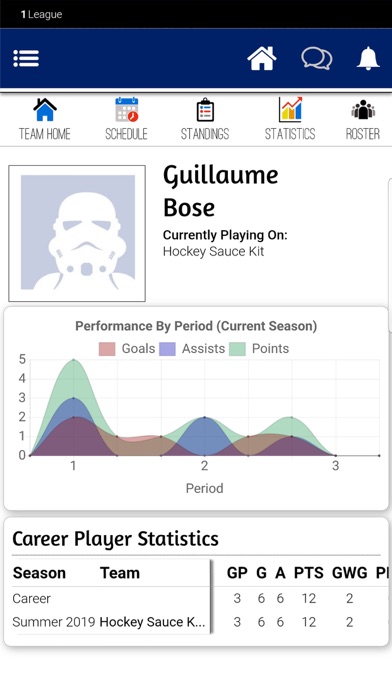
Task: Open the notifications bell icon
Action: 368,58
